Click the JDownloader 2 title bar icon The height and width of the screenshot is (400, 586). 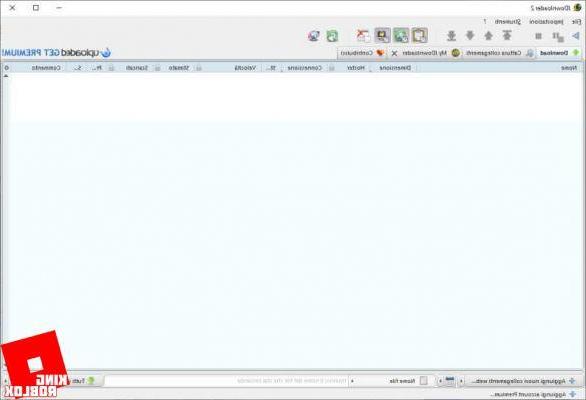click(577, 7)
